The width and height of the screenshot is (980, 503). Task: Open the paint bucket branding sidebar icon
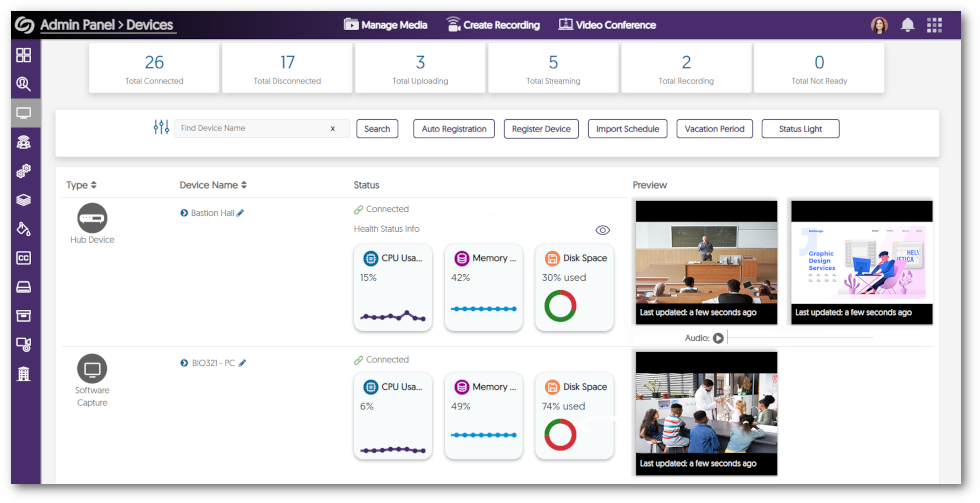pyautogui.click(x=24, y=229)
